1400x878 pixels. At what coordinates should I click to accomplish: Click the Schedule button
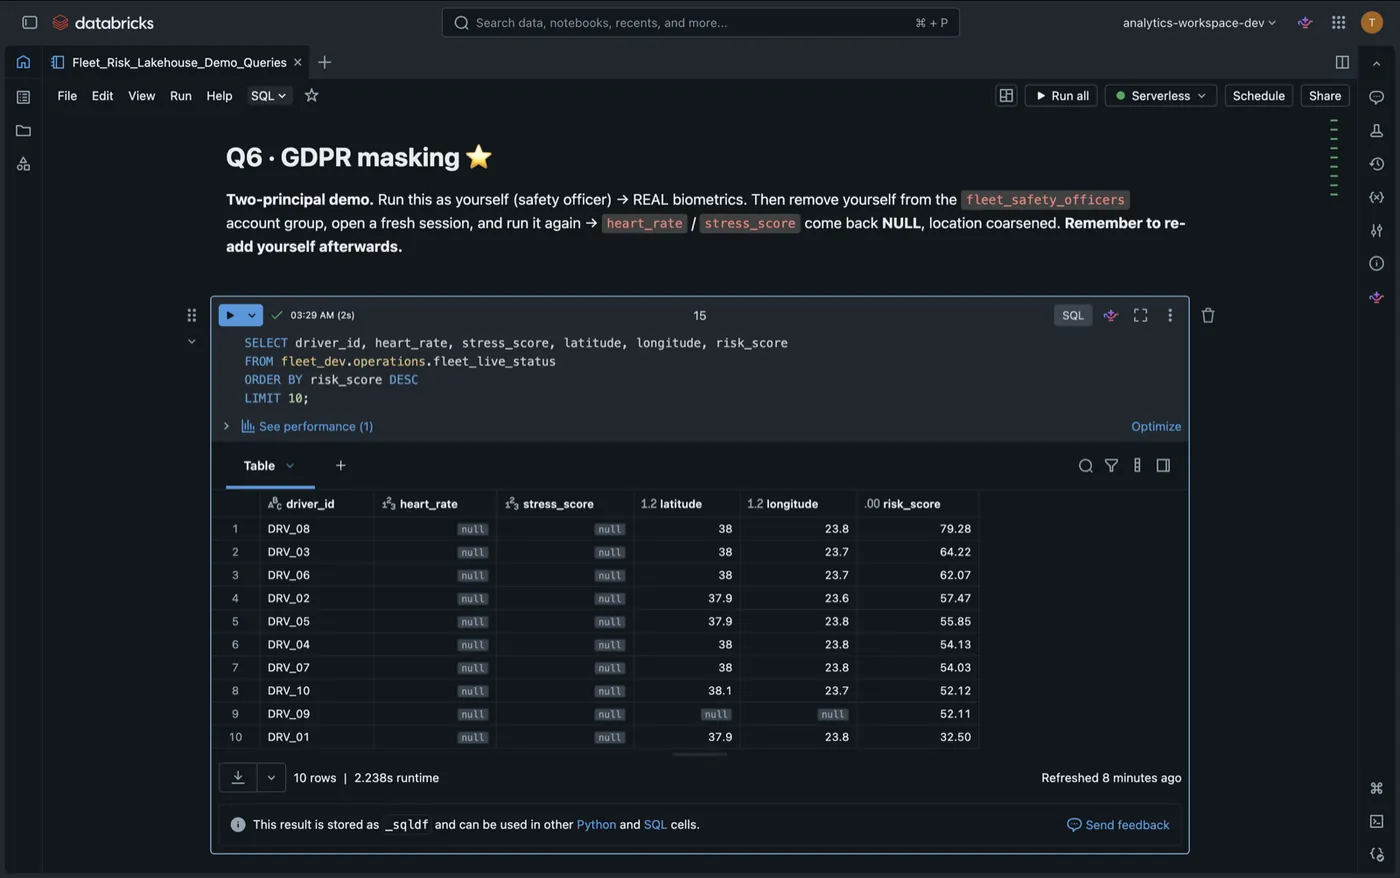pyautogui.click(x=1258, y=95)
